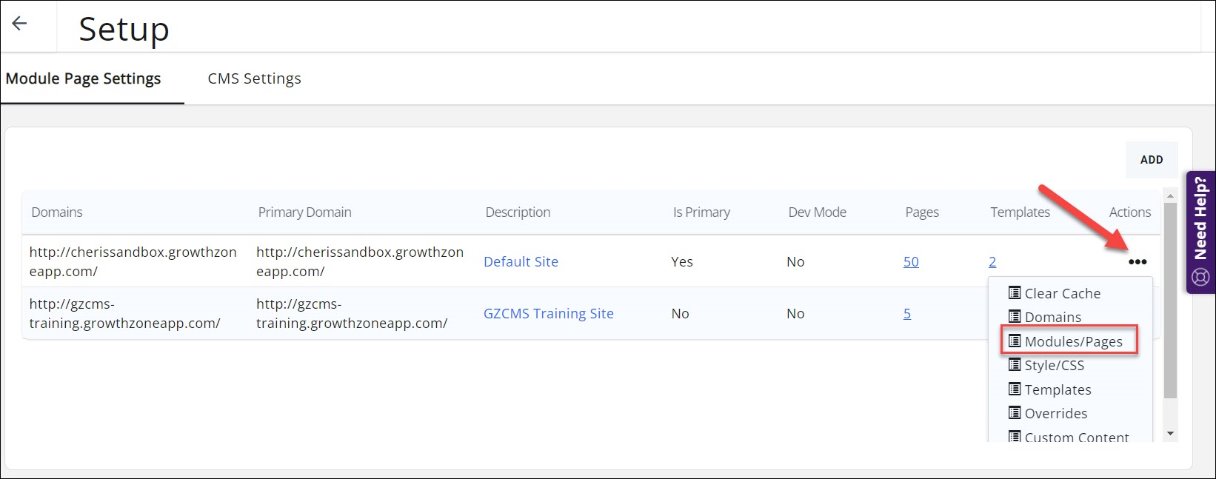The width and height of the screenshot is (1216, 479).
Task: Click the Style/CSS list icon
Action: coord(1014,366)
